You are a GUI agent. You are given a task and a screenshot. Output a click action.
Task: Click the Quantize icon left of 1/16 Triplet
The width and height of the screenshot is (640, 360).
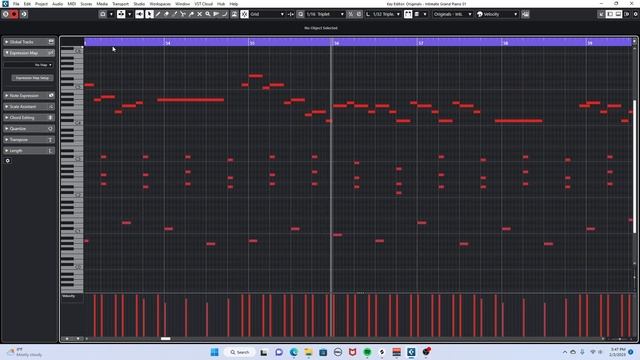(x=300, y=14)
